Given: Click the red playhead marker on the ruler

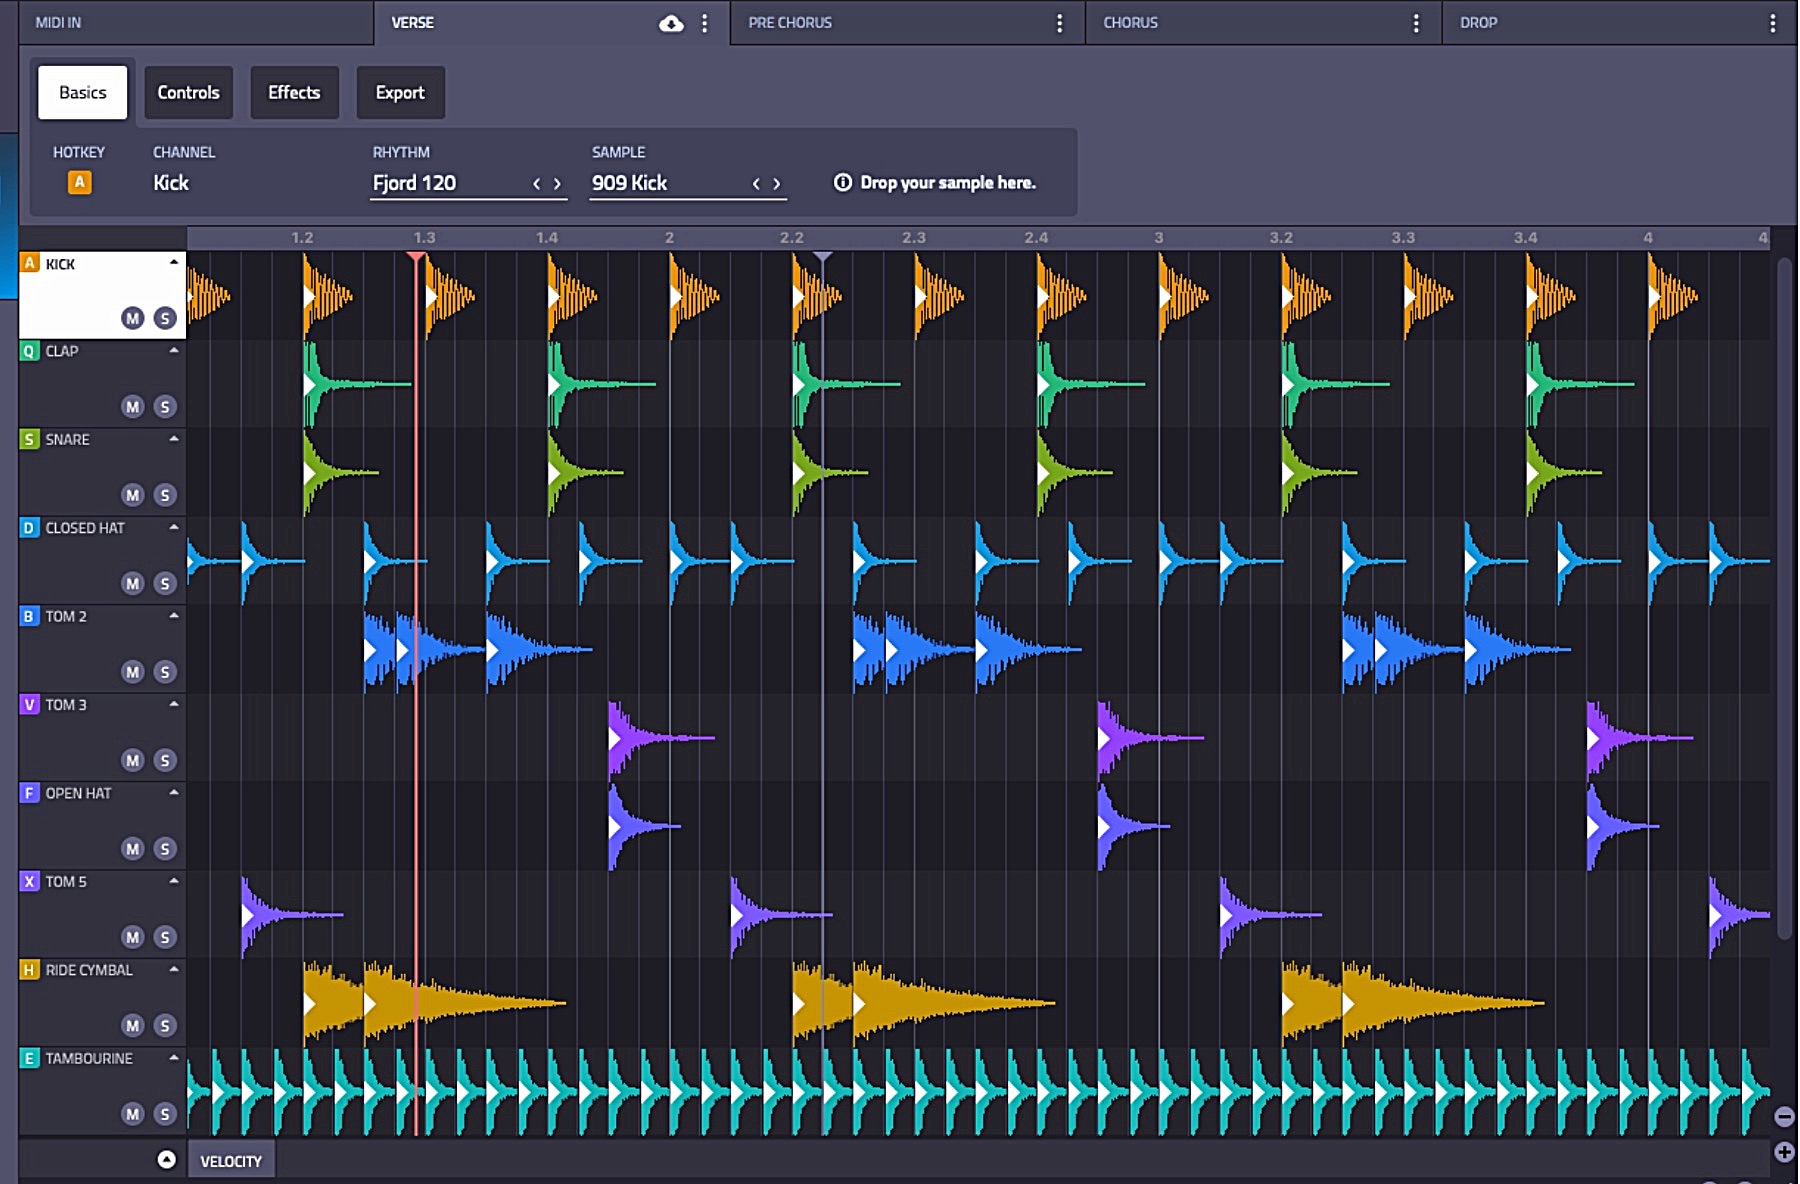Looking at the screenshot, I should click(x=416, y=257).
